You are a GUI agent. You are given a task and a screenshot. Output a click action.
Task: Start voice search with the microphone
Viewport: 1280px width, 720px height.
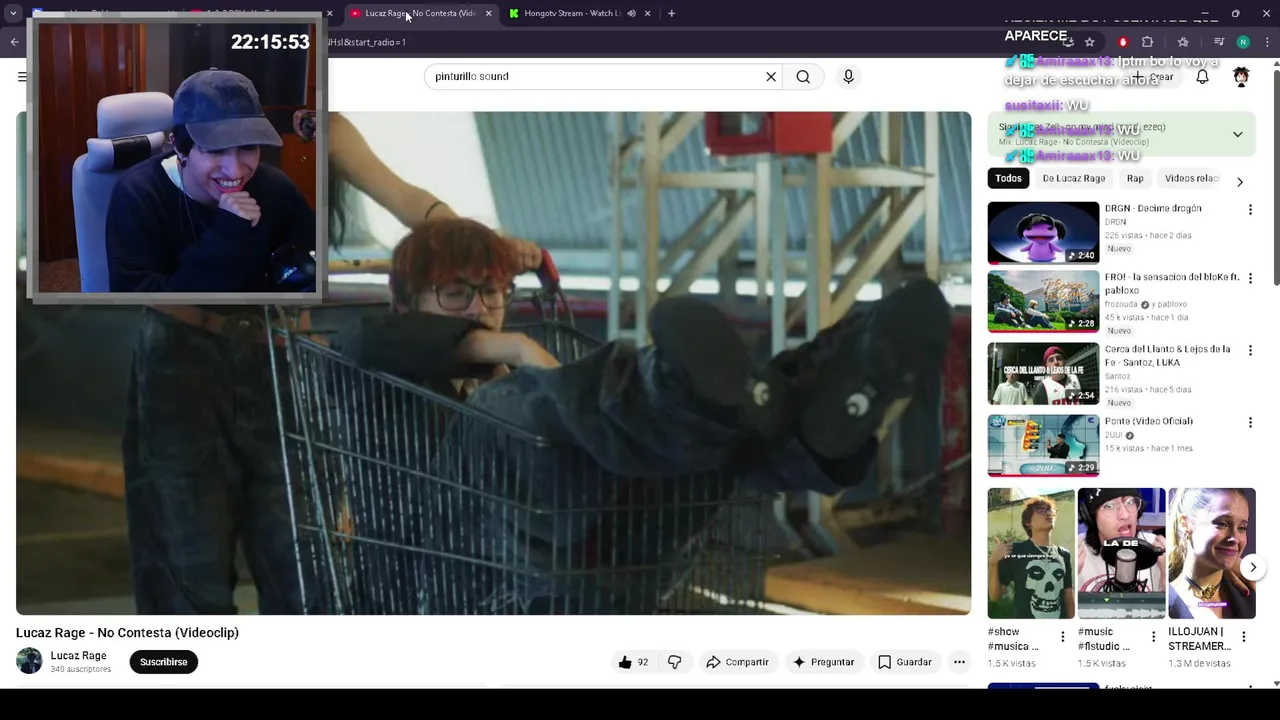pyautogui.click(x=848, y=77)
